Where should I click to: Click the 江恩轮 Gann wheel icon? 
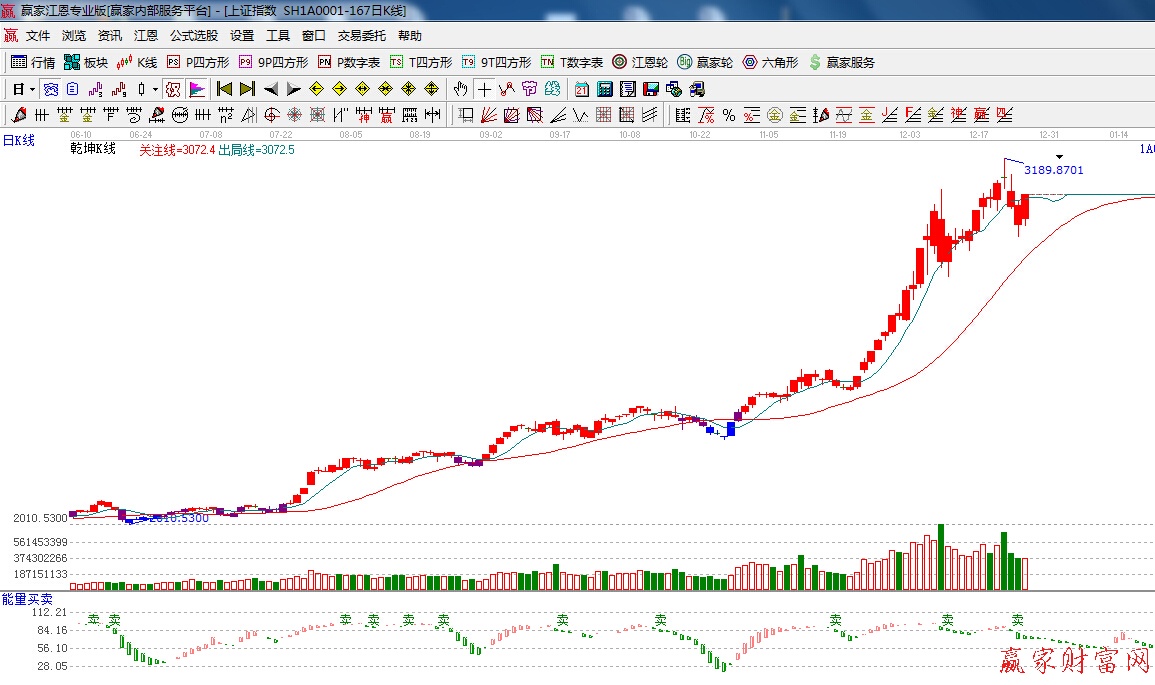pyautogui.click(x=640, y=62)
